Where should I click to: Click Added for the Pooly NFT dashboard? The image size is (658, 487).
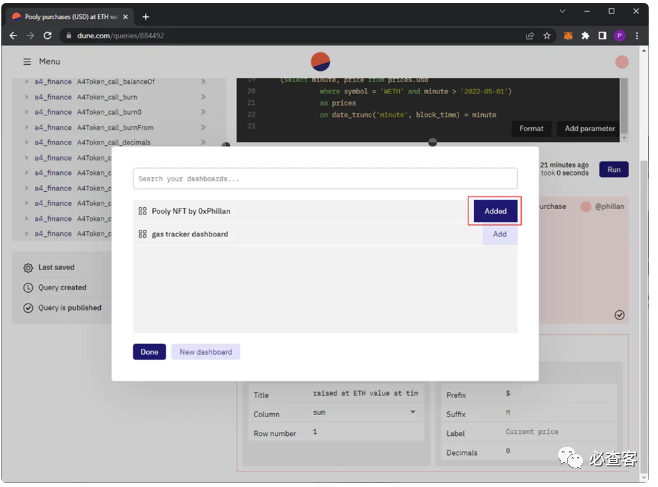click(495, 211)
